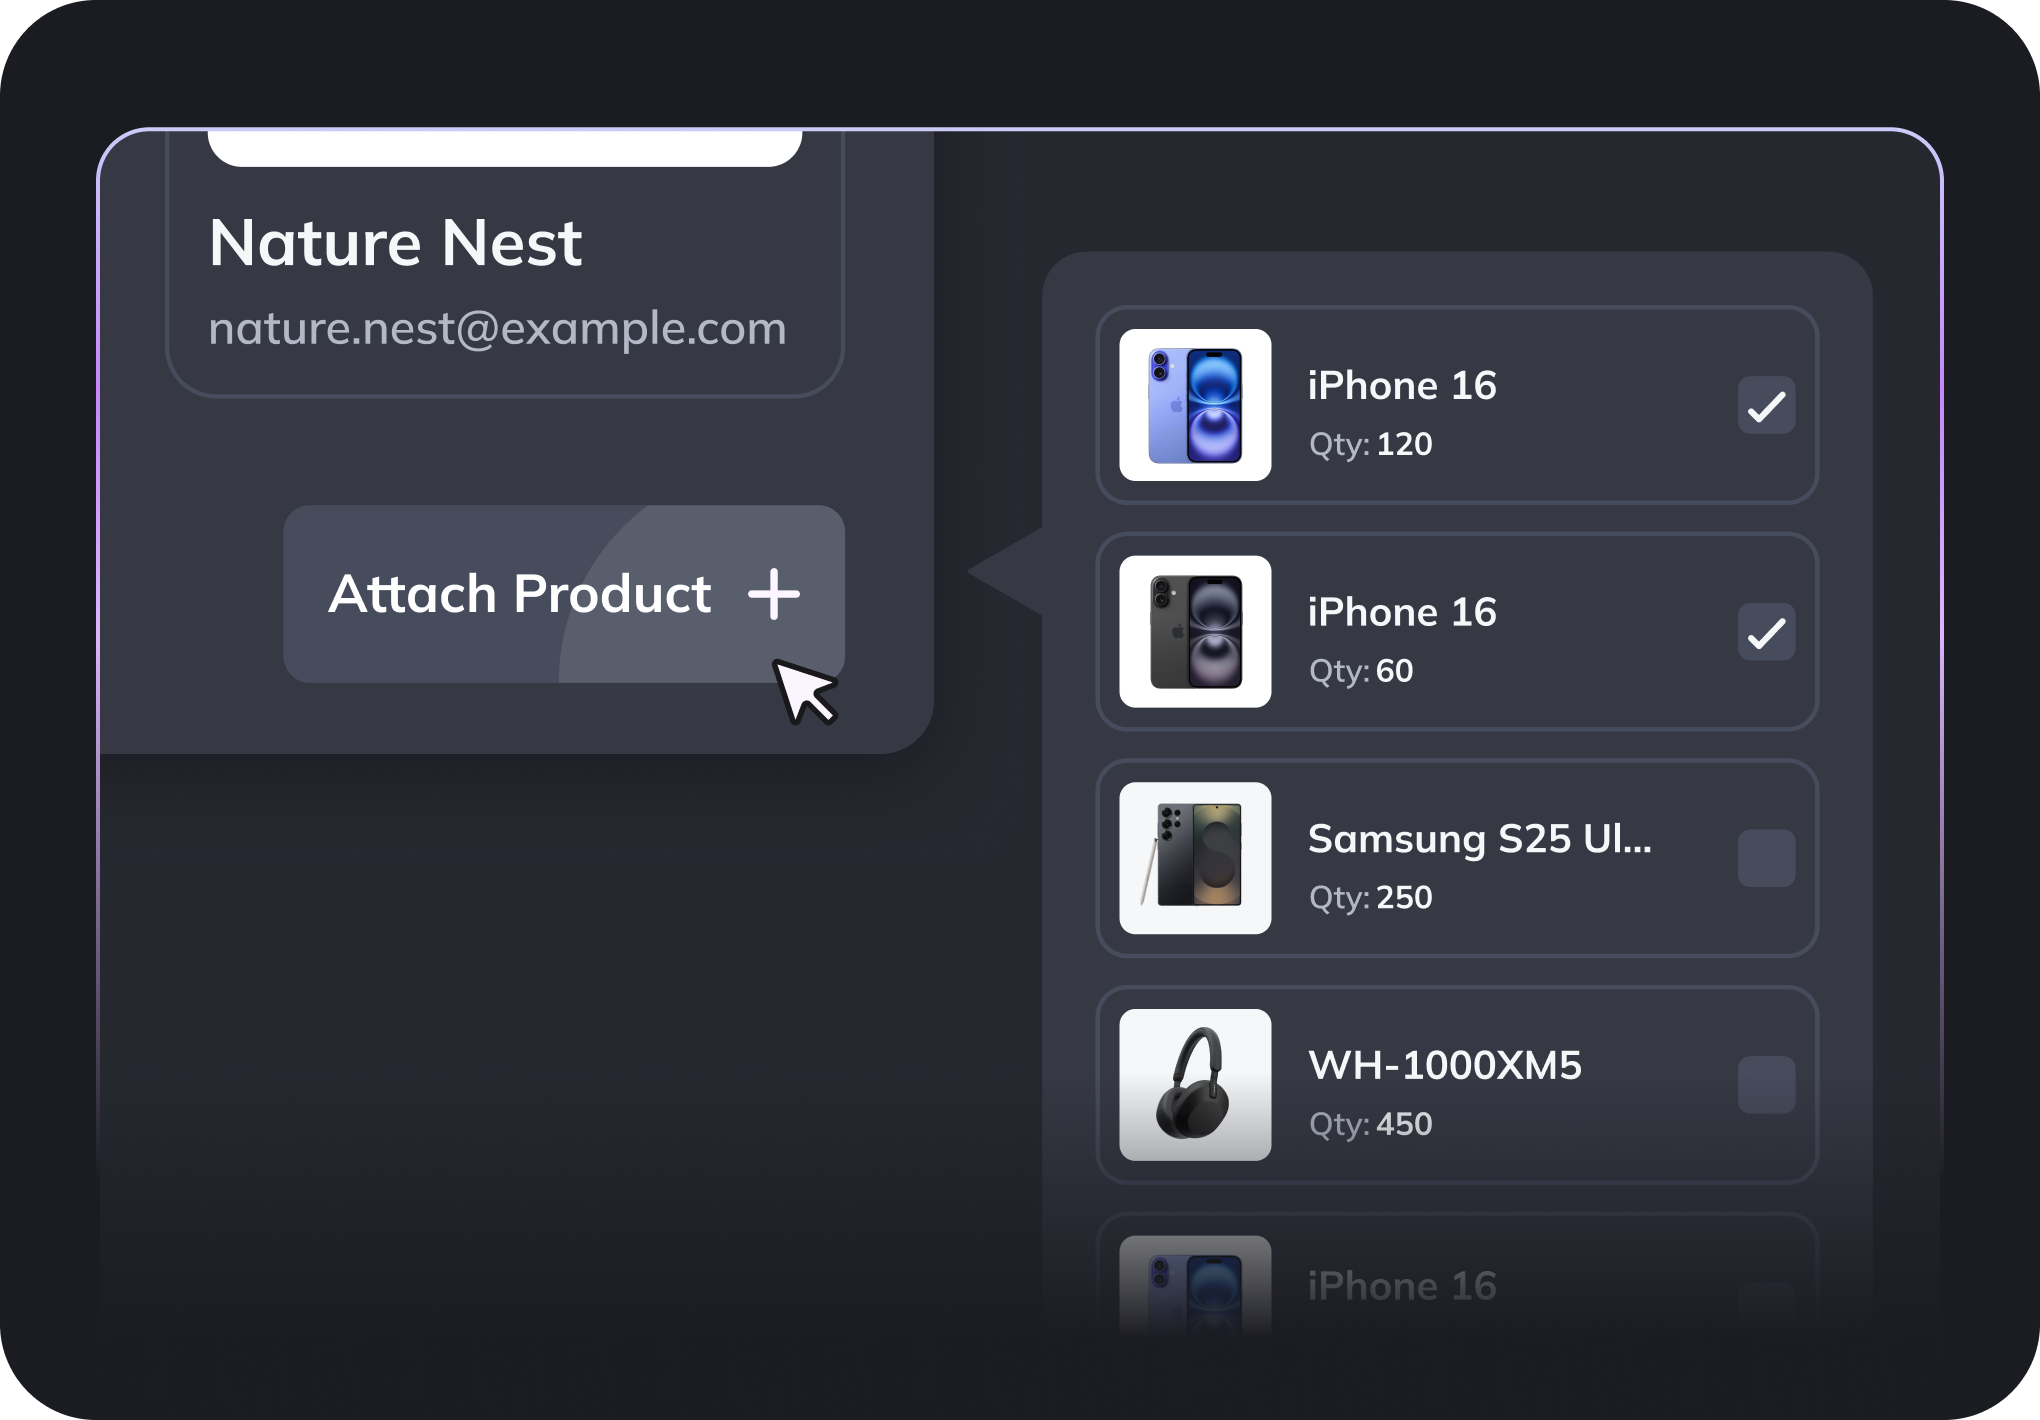Image resolution: width=2040 pixels, height=1420 pixels.
Task: Click the Samsung S25 Ultra product image
Action: (1195, 858)
